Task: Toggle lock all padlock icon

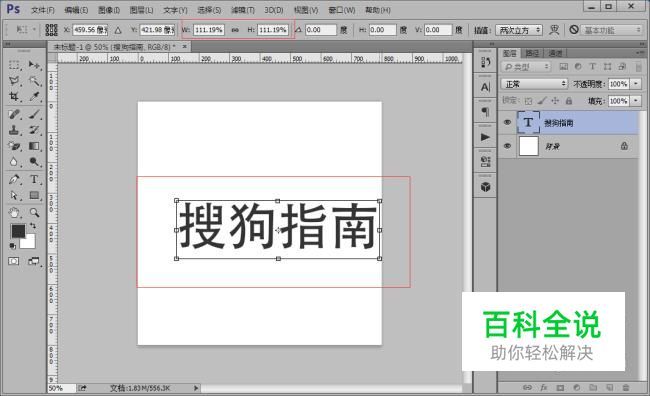Action: [x=569, y=101]
